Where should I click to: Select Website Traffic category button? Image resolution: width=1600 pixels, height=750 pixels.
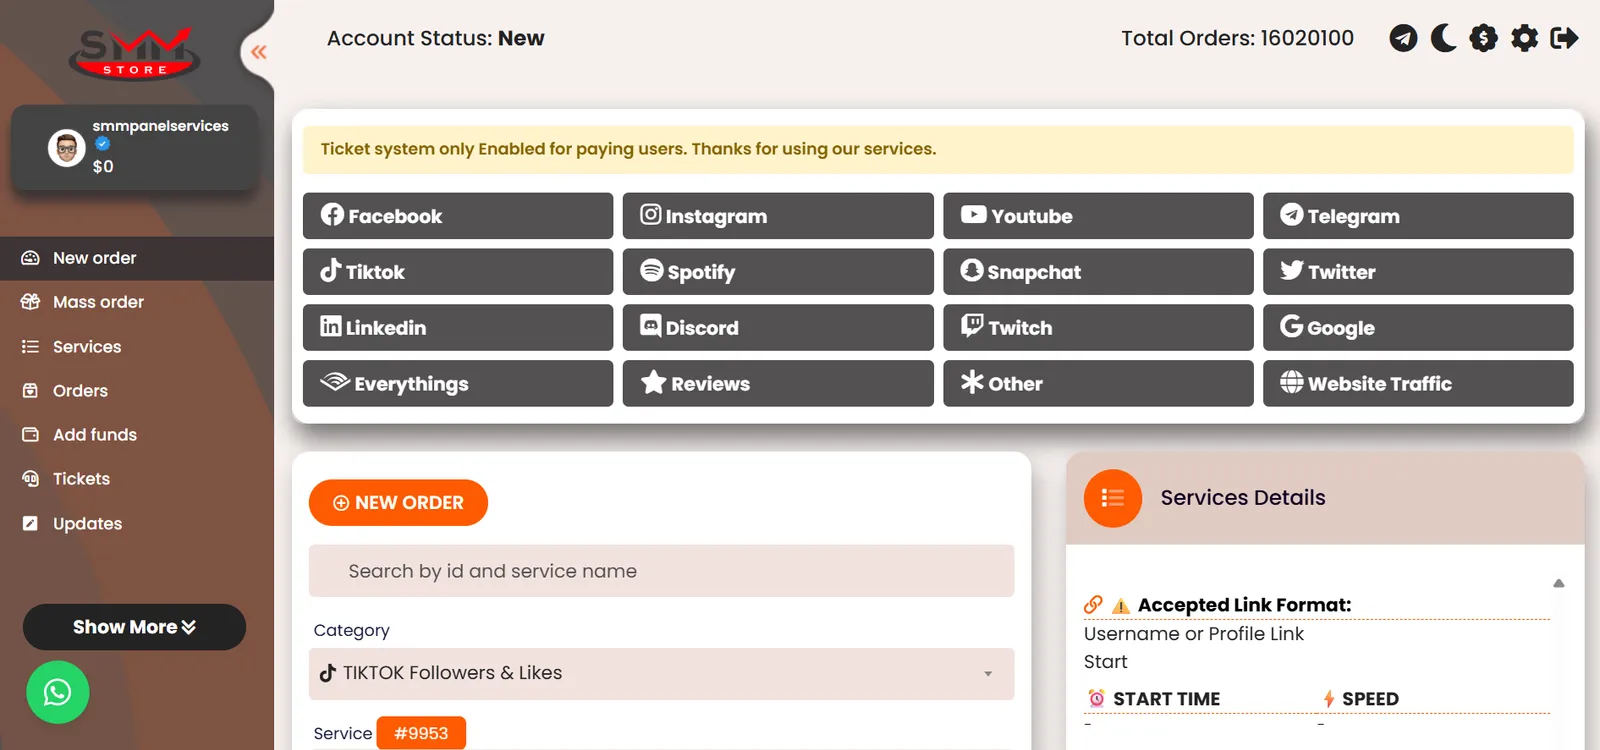[x=1418, y=384]
